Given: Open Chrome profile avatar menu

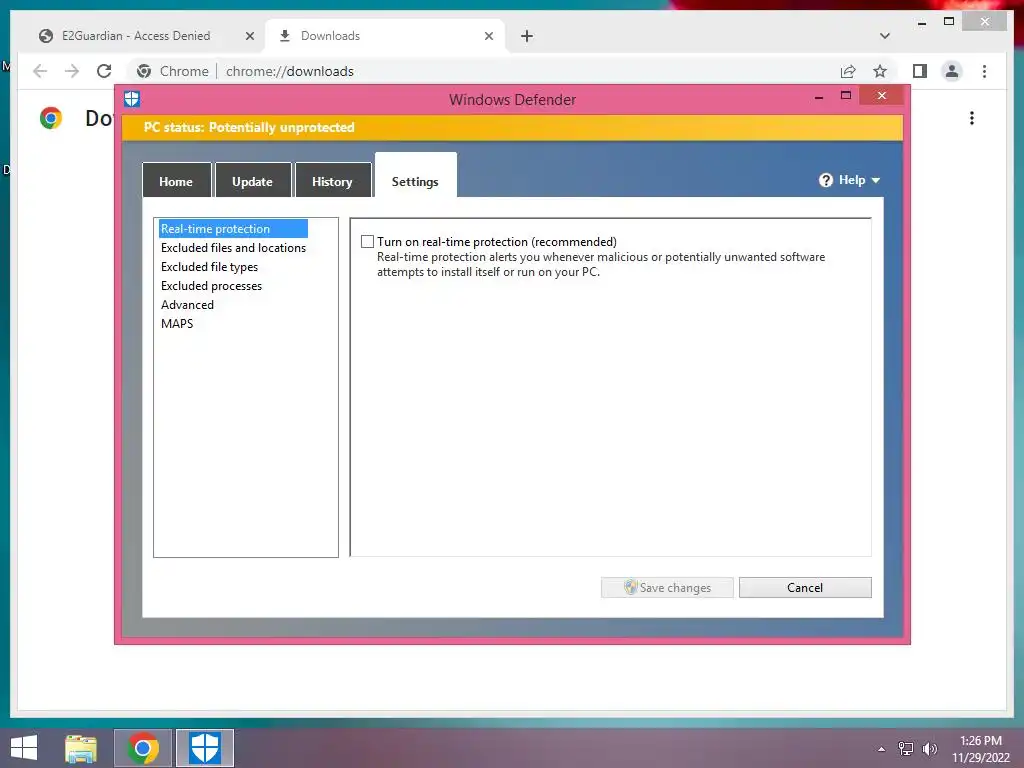Looking at the screenshot, I should click(x=952, y=71).
